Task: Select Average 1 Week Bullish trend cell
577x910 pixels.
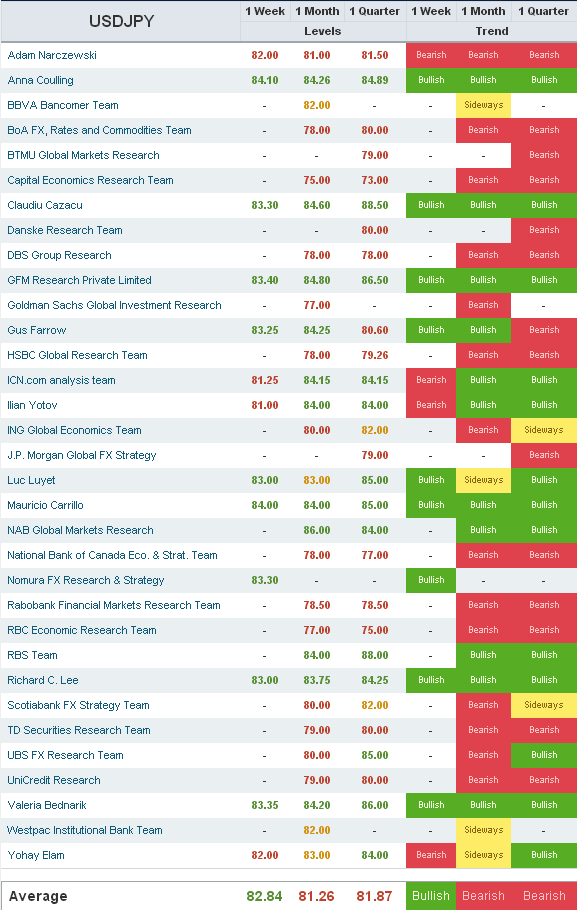Action: (431, 896)
